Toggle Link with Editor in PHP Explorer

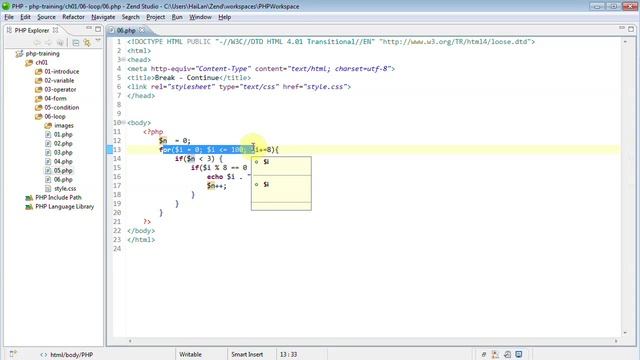click(87, 42)
